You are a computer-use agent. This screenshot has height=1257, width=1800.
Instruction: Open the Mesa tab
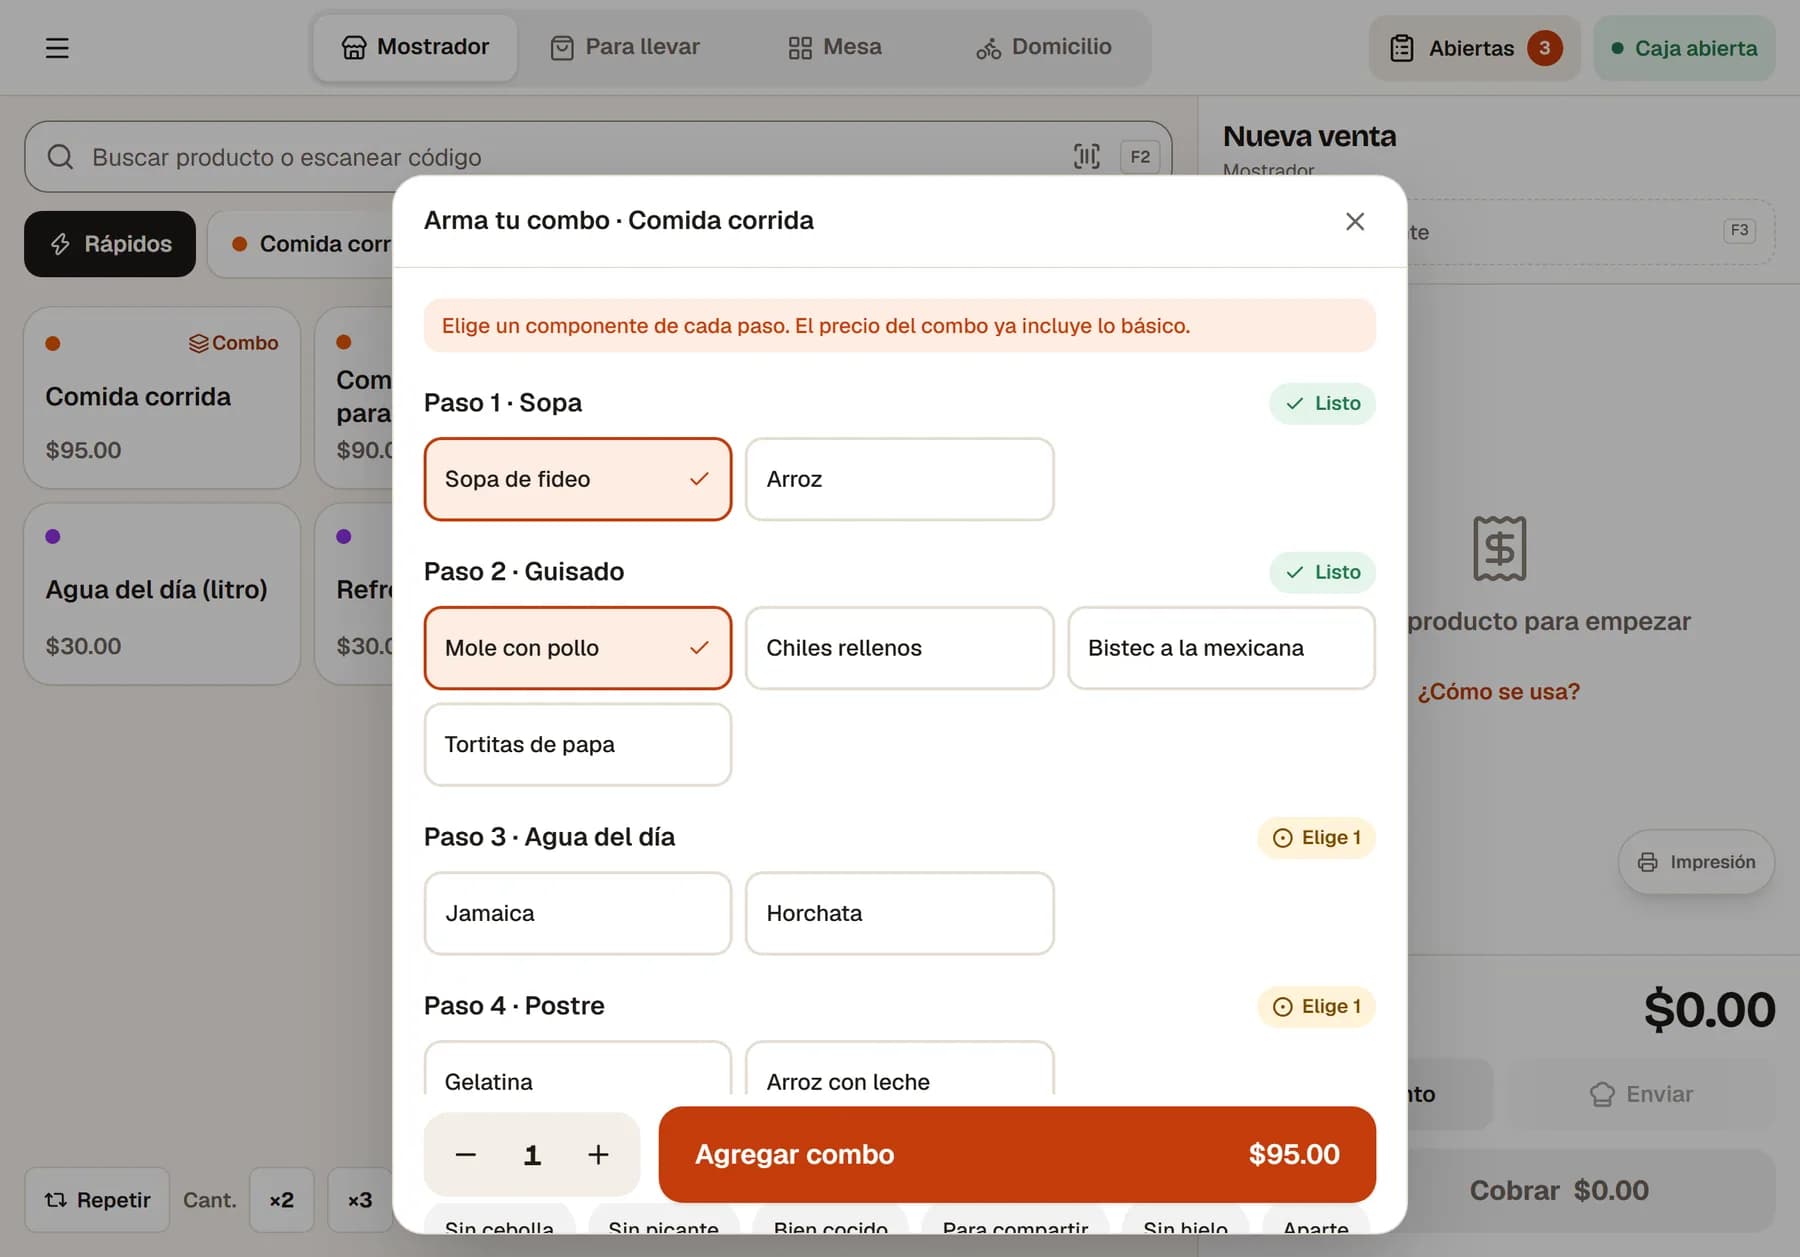(x=835, y=47)
